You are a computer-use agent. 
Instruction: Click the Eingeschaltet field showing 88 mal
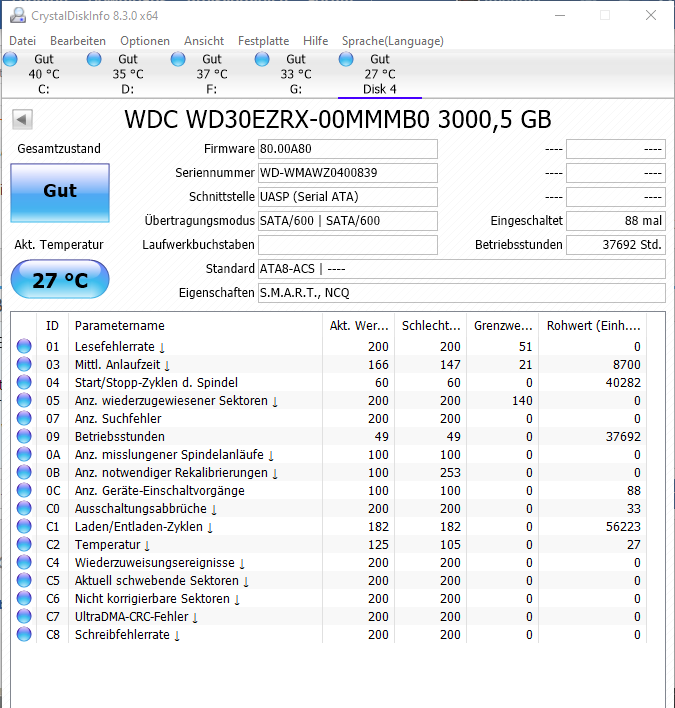click(616, 221)
